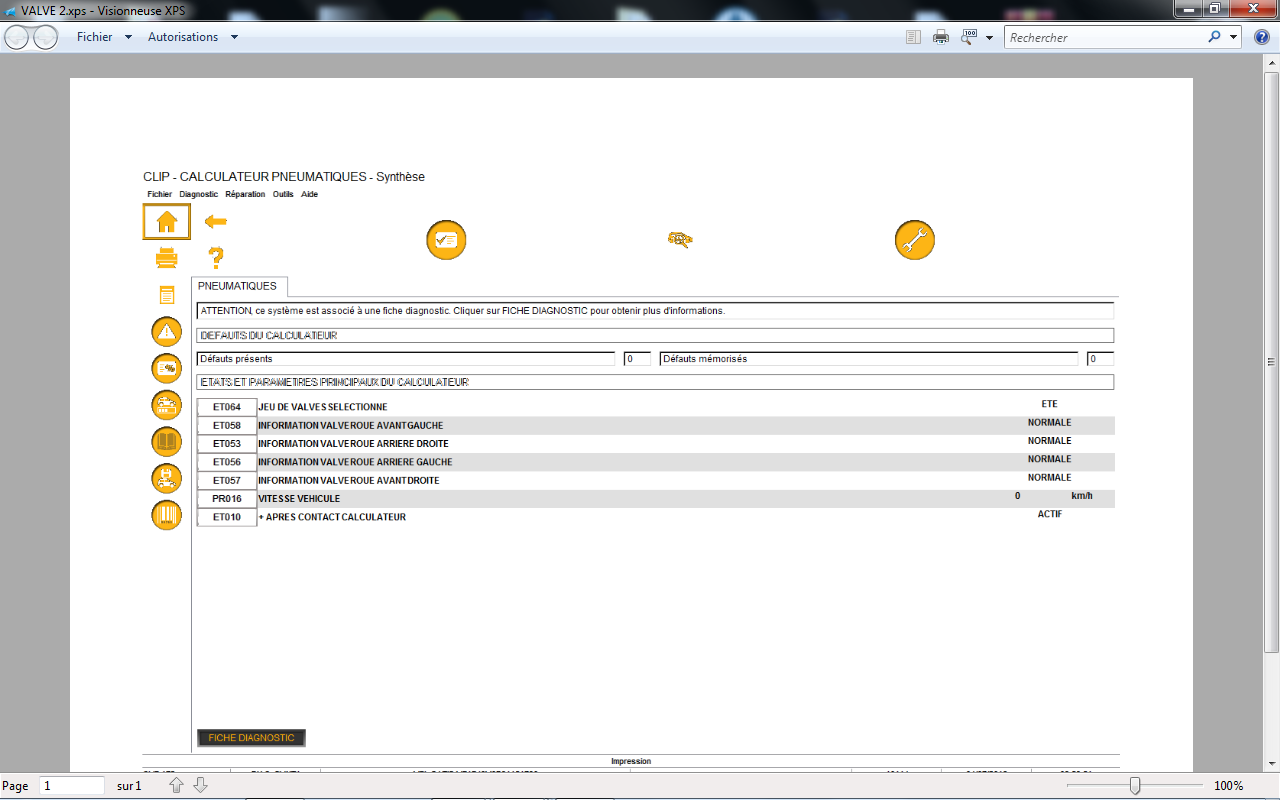The height and width of the screenshot is (800, 1280).
Task: Expand the search options dropdown arrow
Action: tap(1233, 37)
